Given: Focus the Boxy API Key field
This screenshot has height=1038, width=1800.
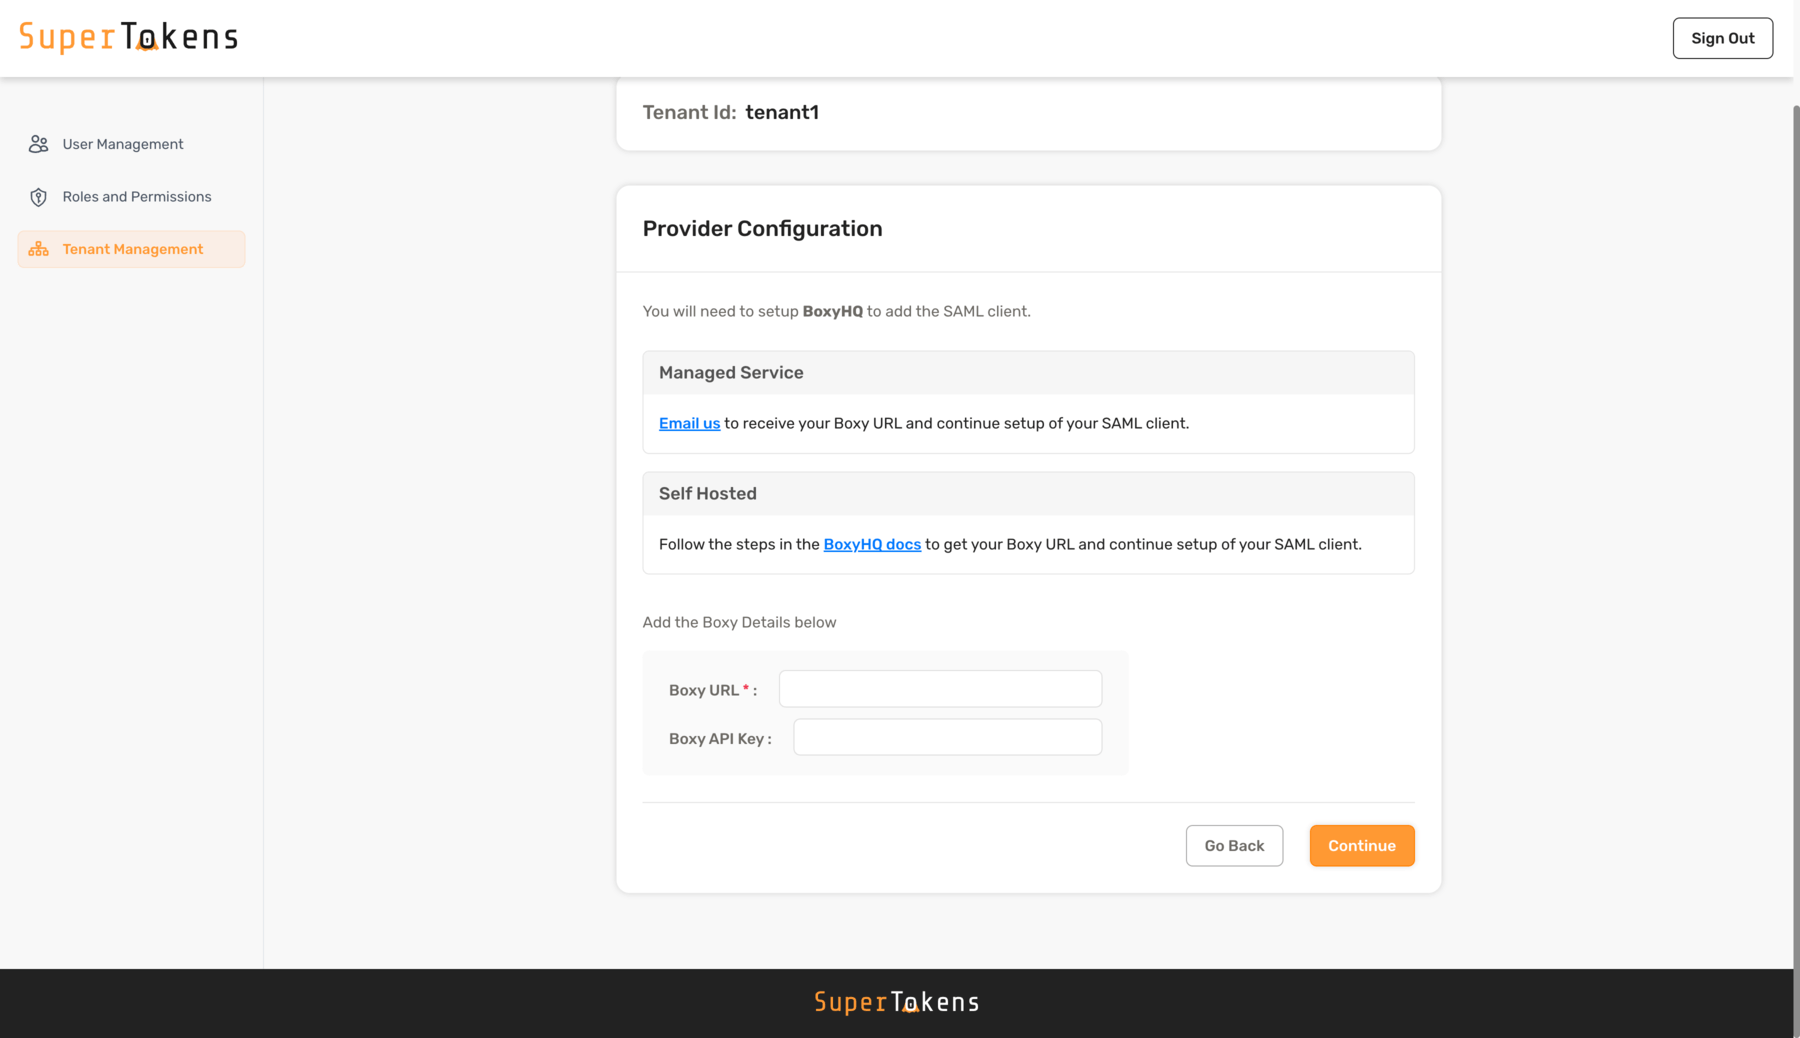Looking at the screenshot, I should pos(946,737).
